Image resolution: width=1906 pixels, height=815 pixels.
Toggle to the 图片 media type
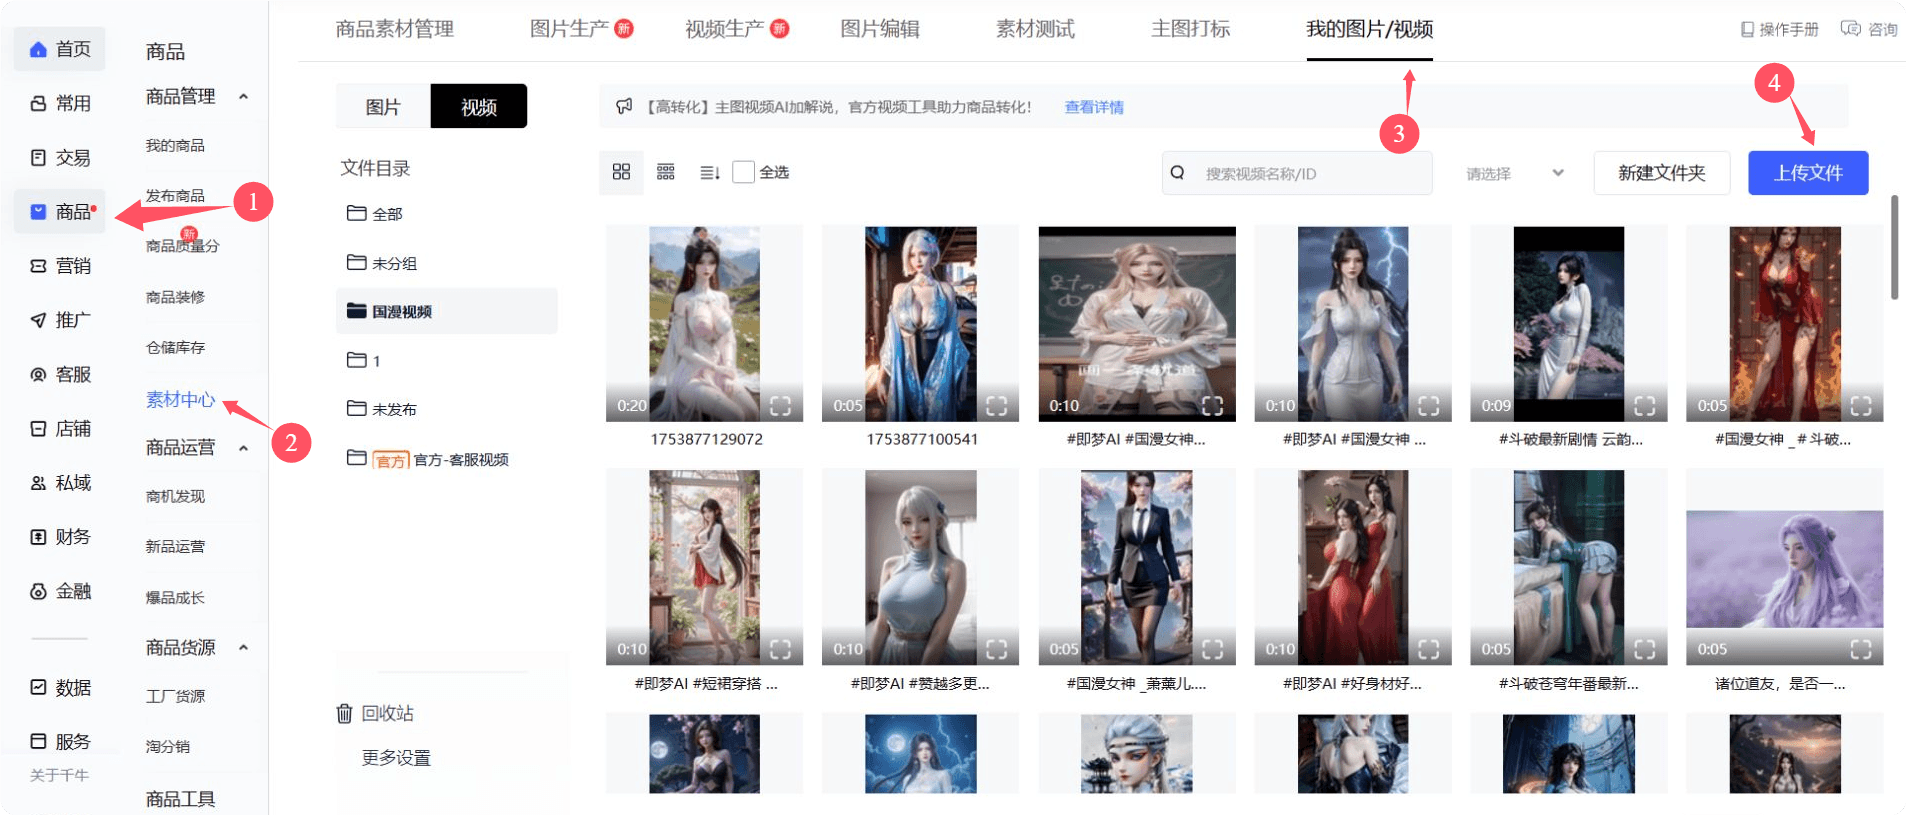[x=383, y=107]
